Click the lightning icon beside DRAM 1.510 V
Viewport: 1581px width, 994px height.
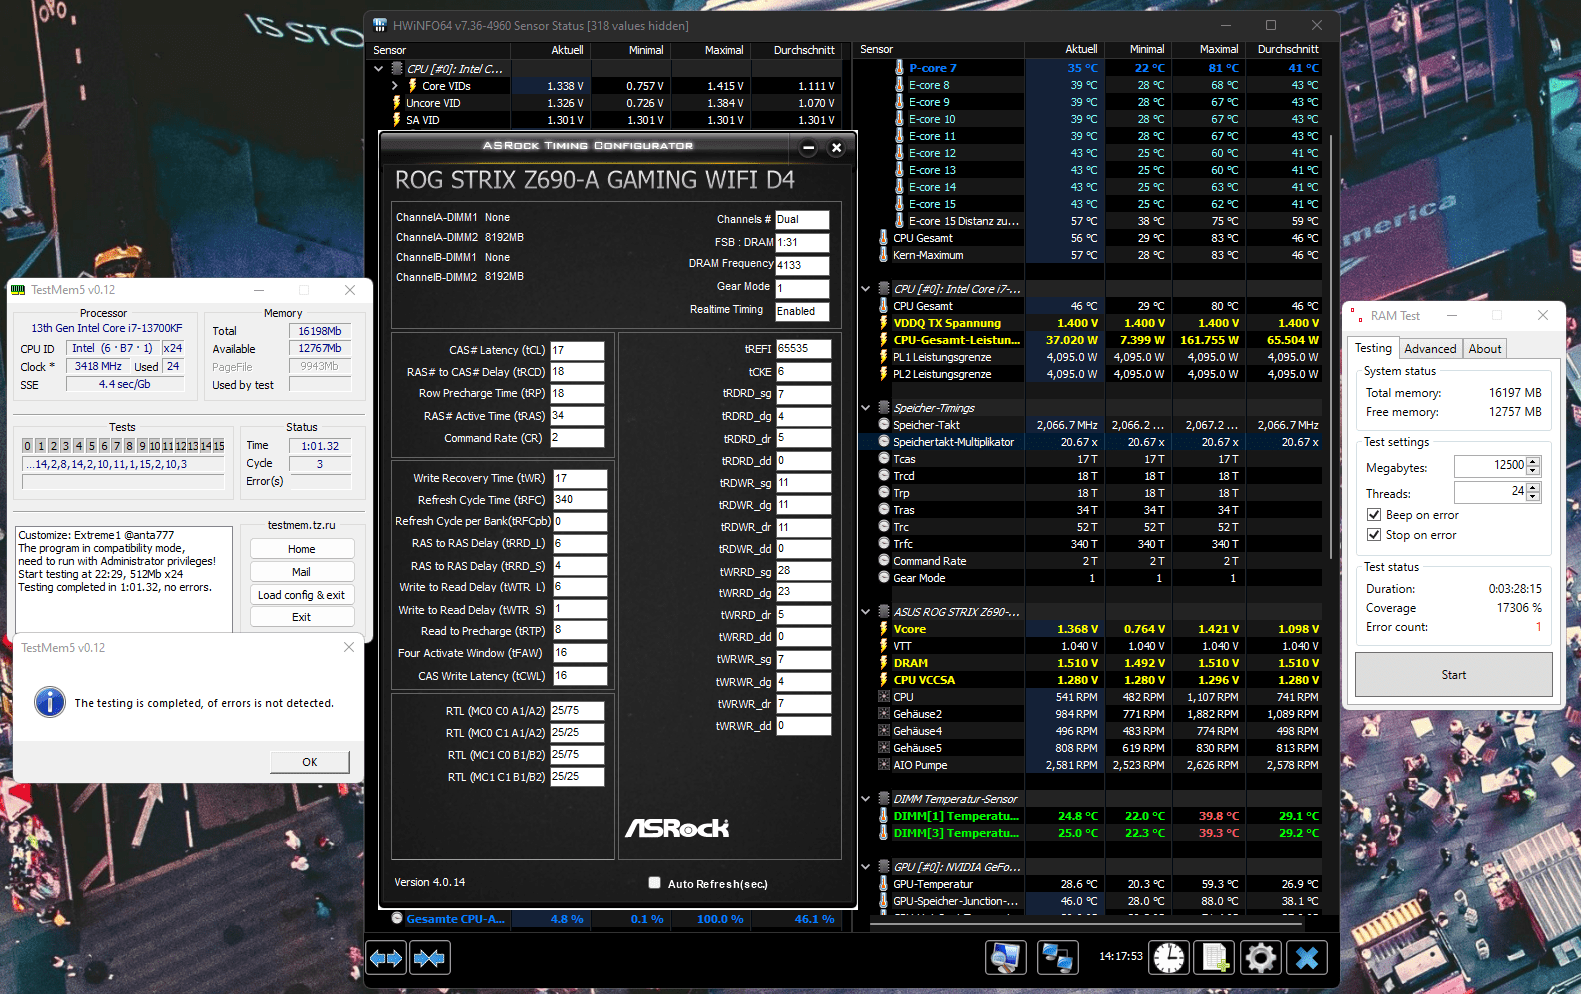(x=883, y=663)
